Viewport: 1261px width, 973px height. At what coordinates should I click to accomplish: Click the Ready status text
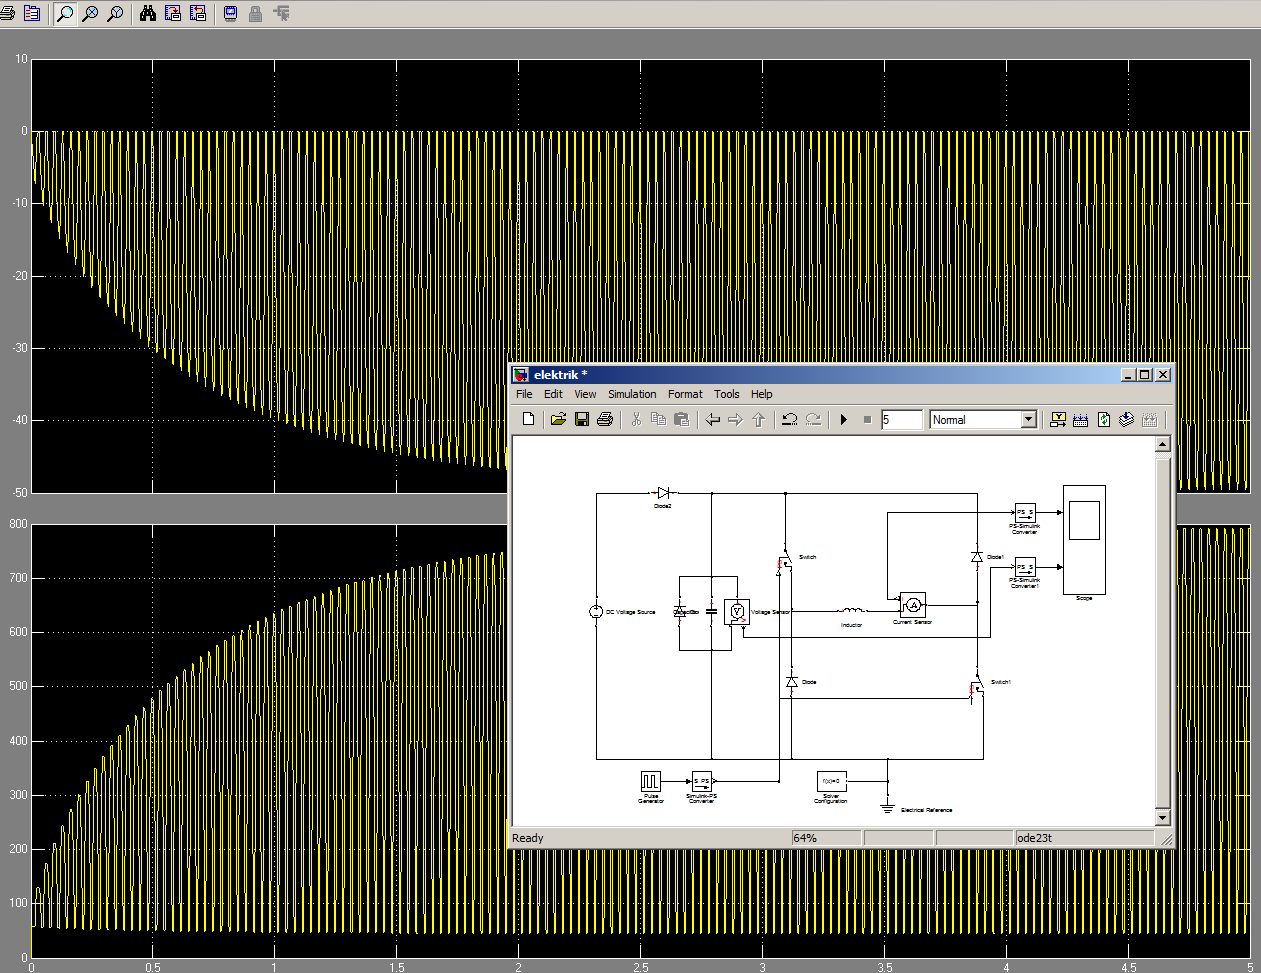pos(528,838)
